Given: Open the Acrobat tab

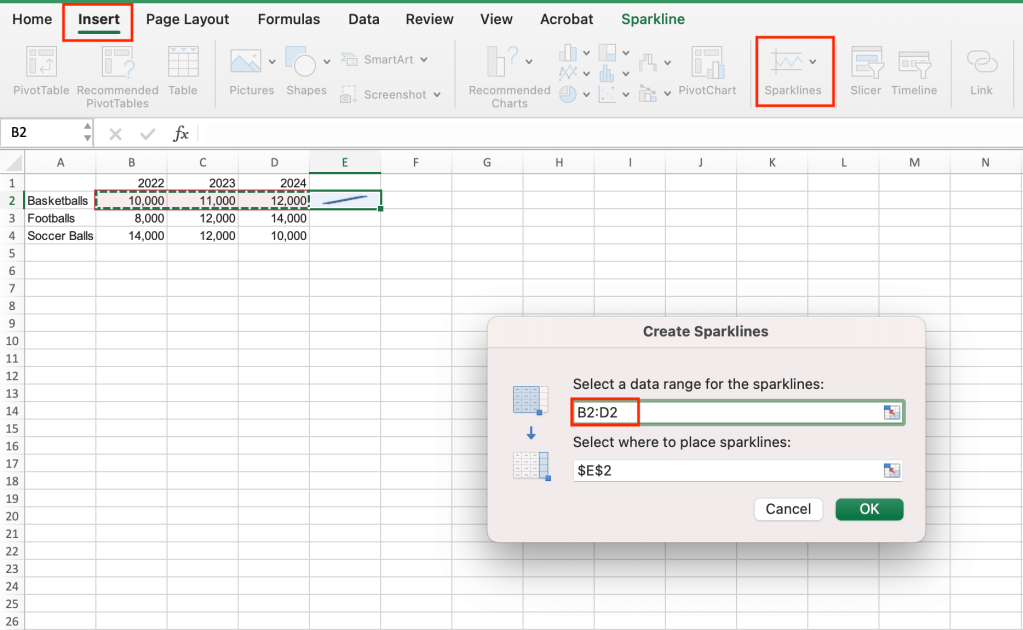Looking at the screenshot, I should [x=566, y=19].
